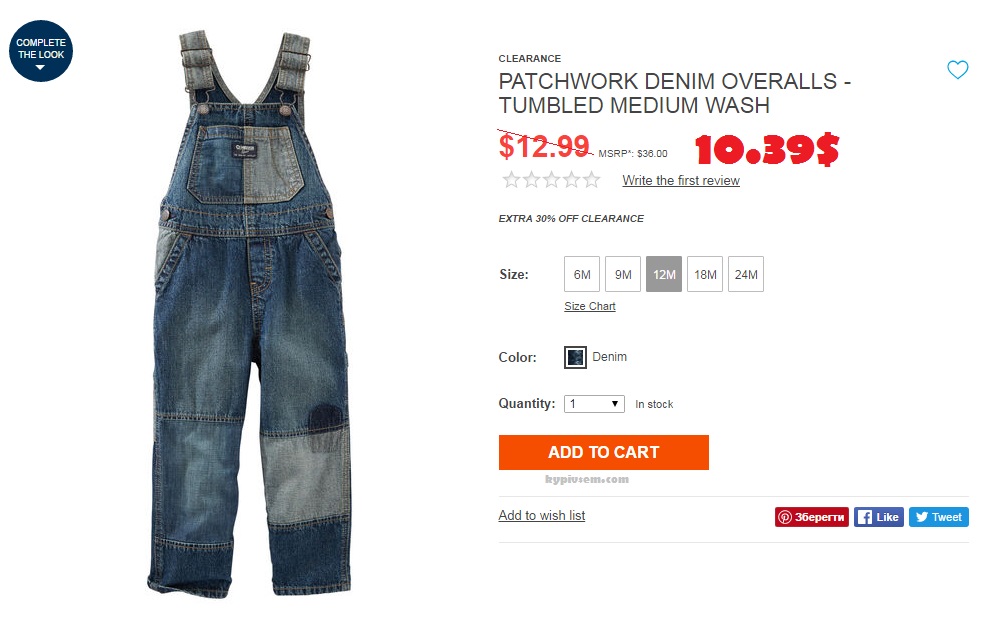Open the Complete The Look badge
This screenshot has width=982, height=623.
coord(41,51)
